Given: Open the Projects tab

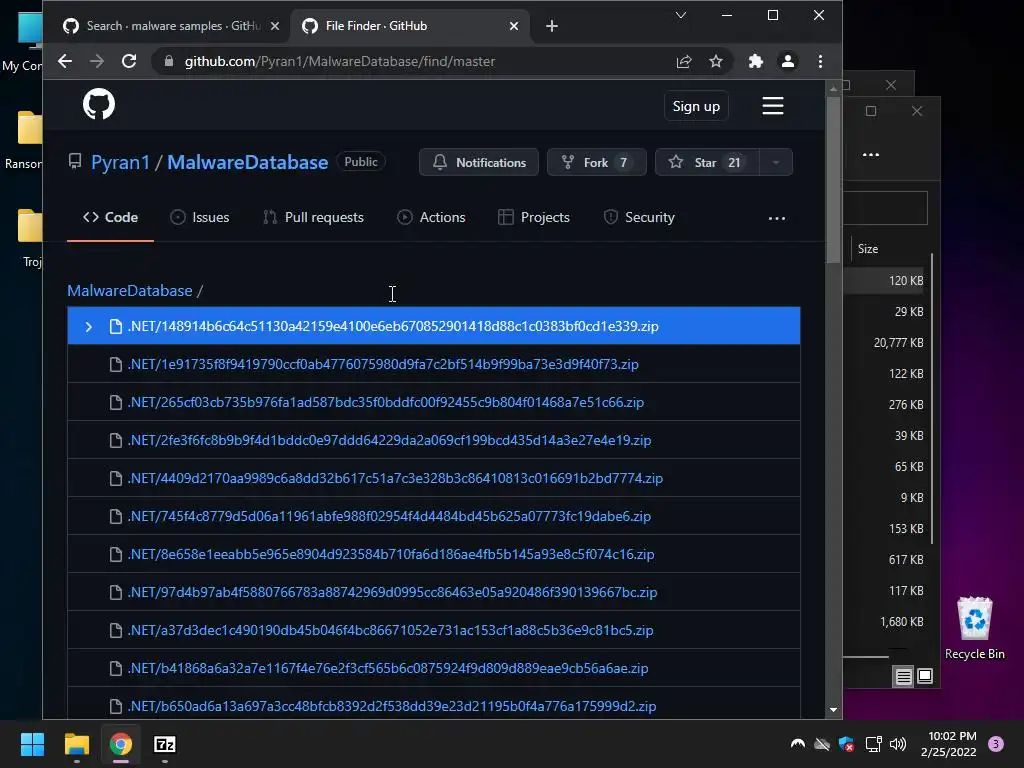Looking at the screenshot, I should tap(534, 217).
